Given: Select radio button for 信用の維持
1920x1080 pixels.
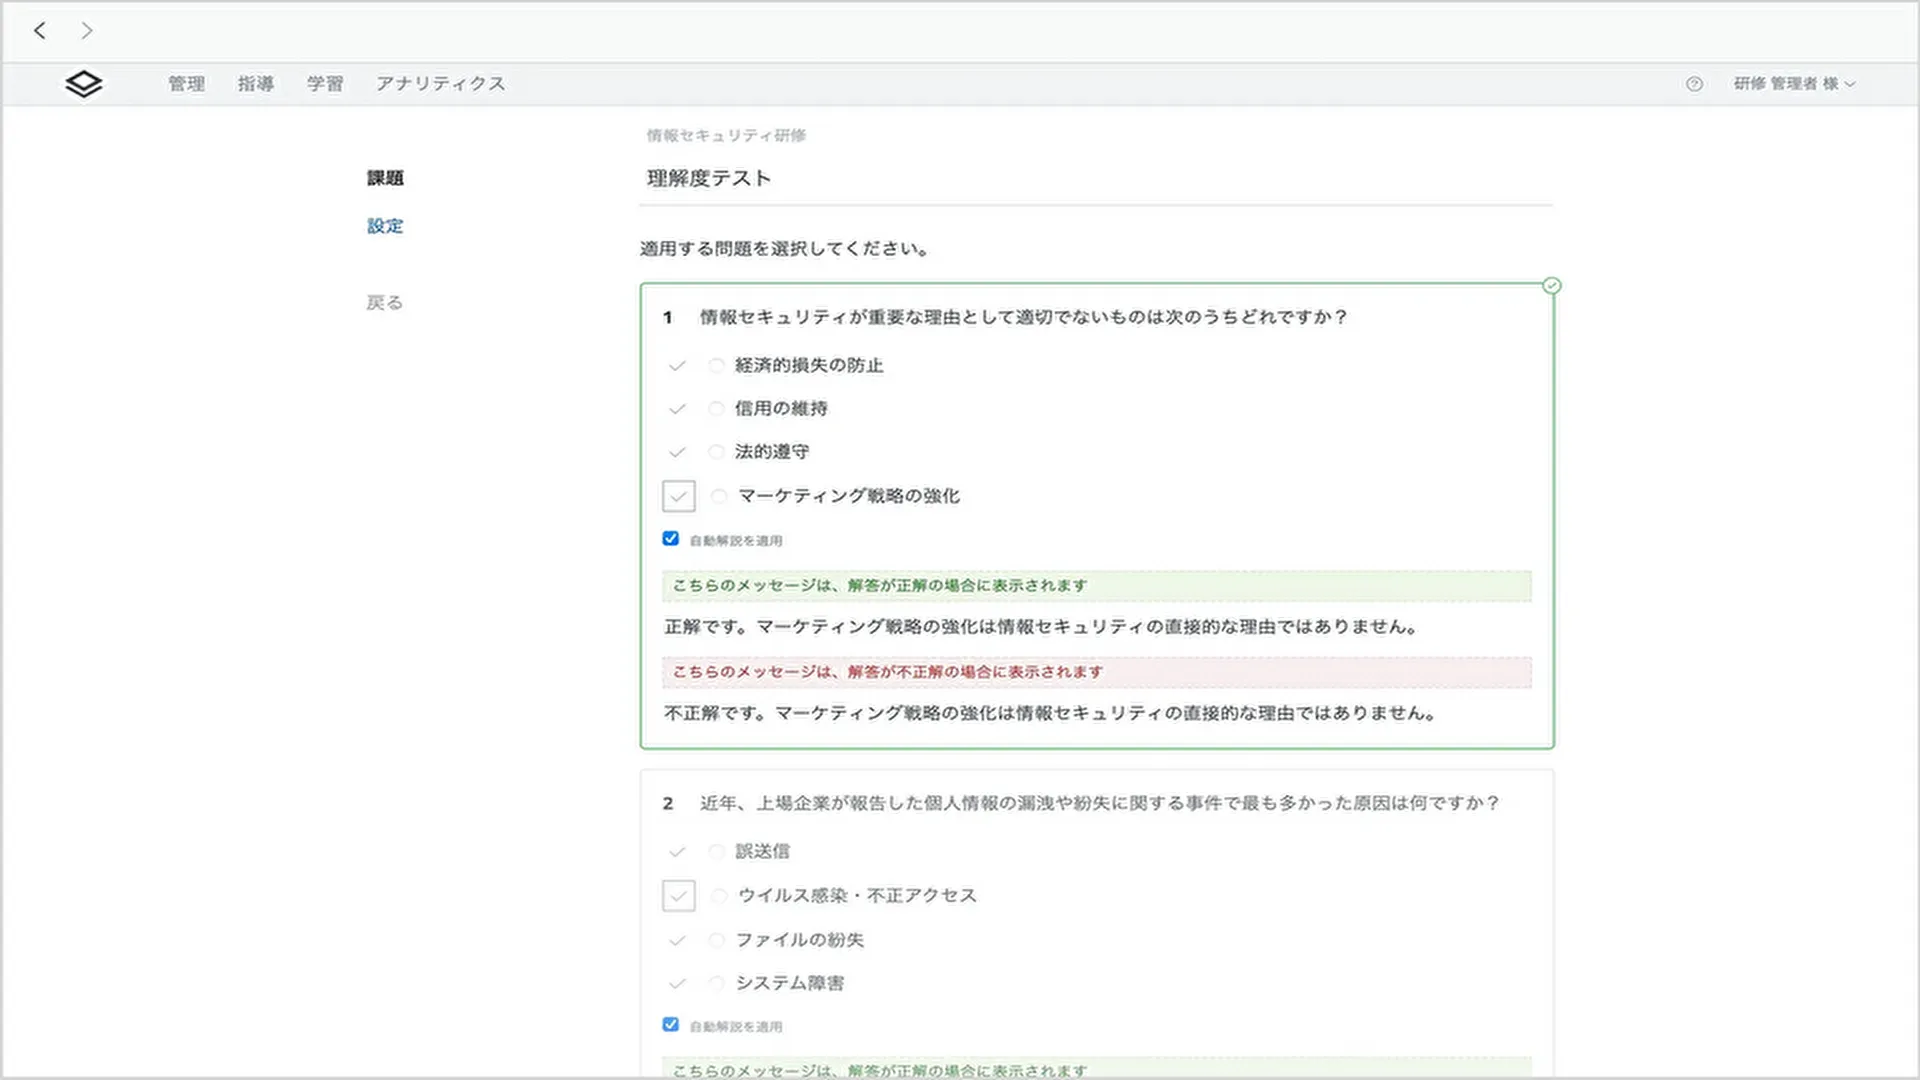Looking at the screenshot, I should pos(716,409).
